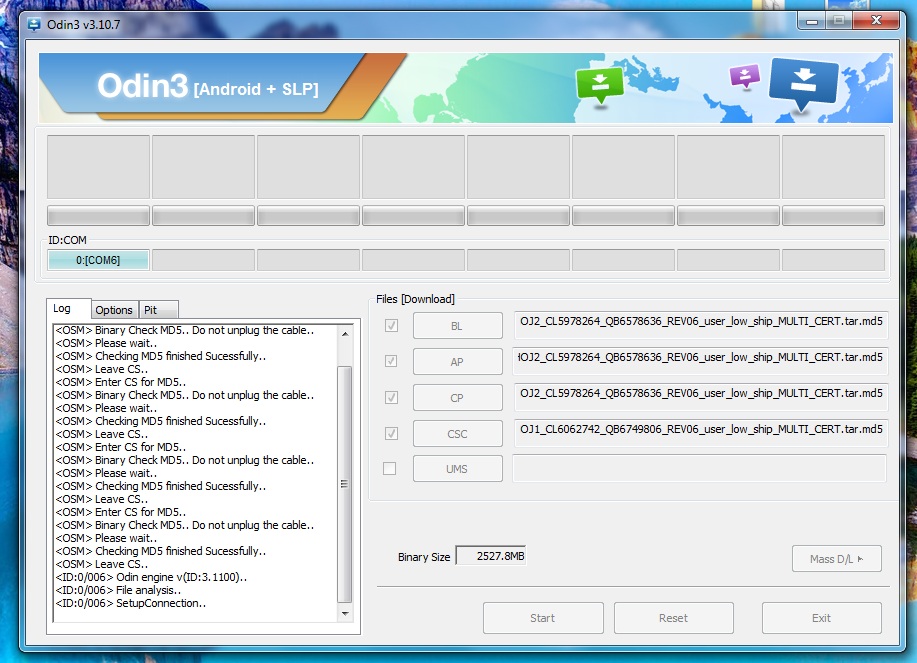Screen dimensions: 917x663
Task: Open the Options tab
Action: coord(114,310)
